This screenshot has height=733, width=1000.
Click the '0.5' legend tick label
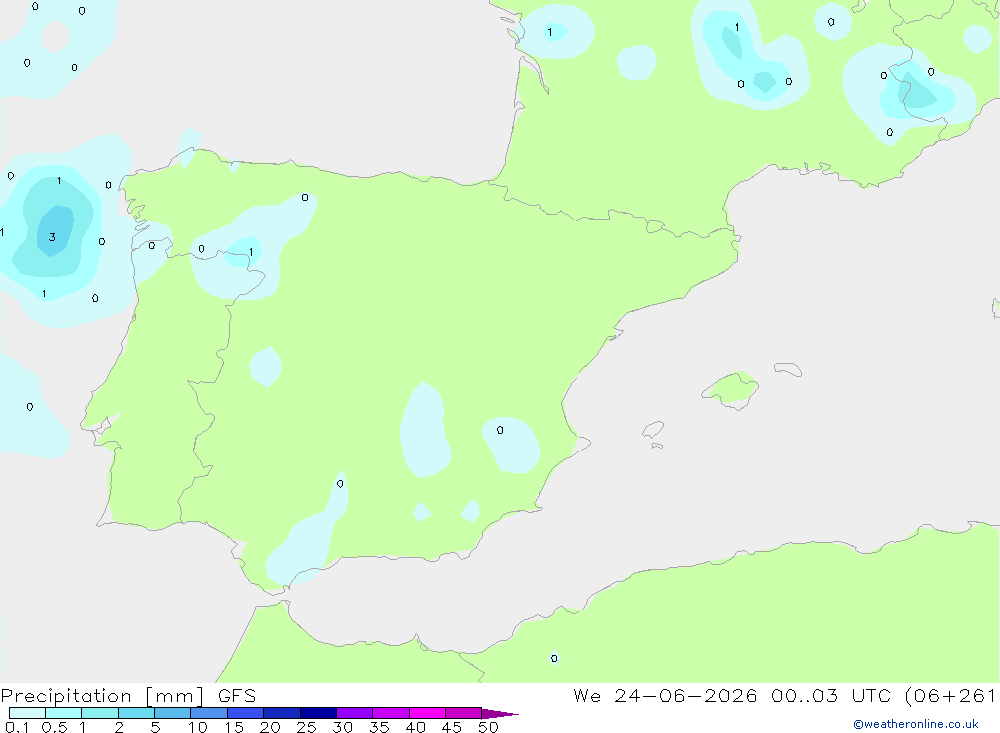(x=54, y=727)
